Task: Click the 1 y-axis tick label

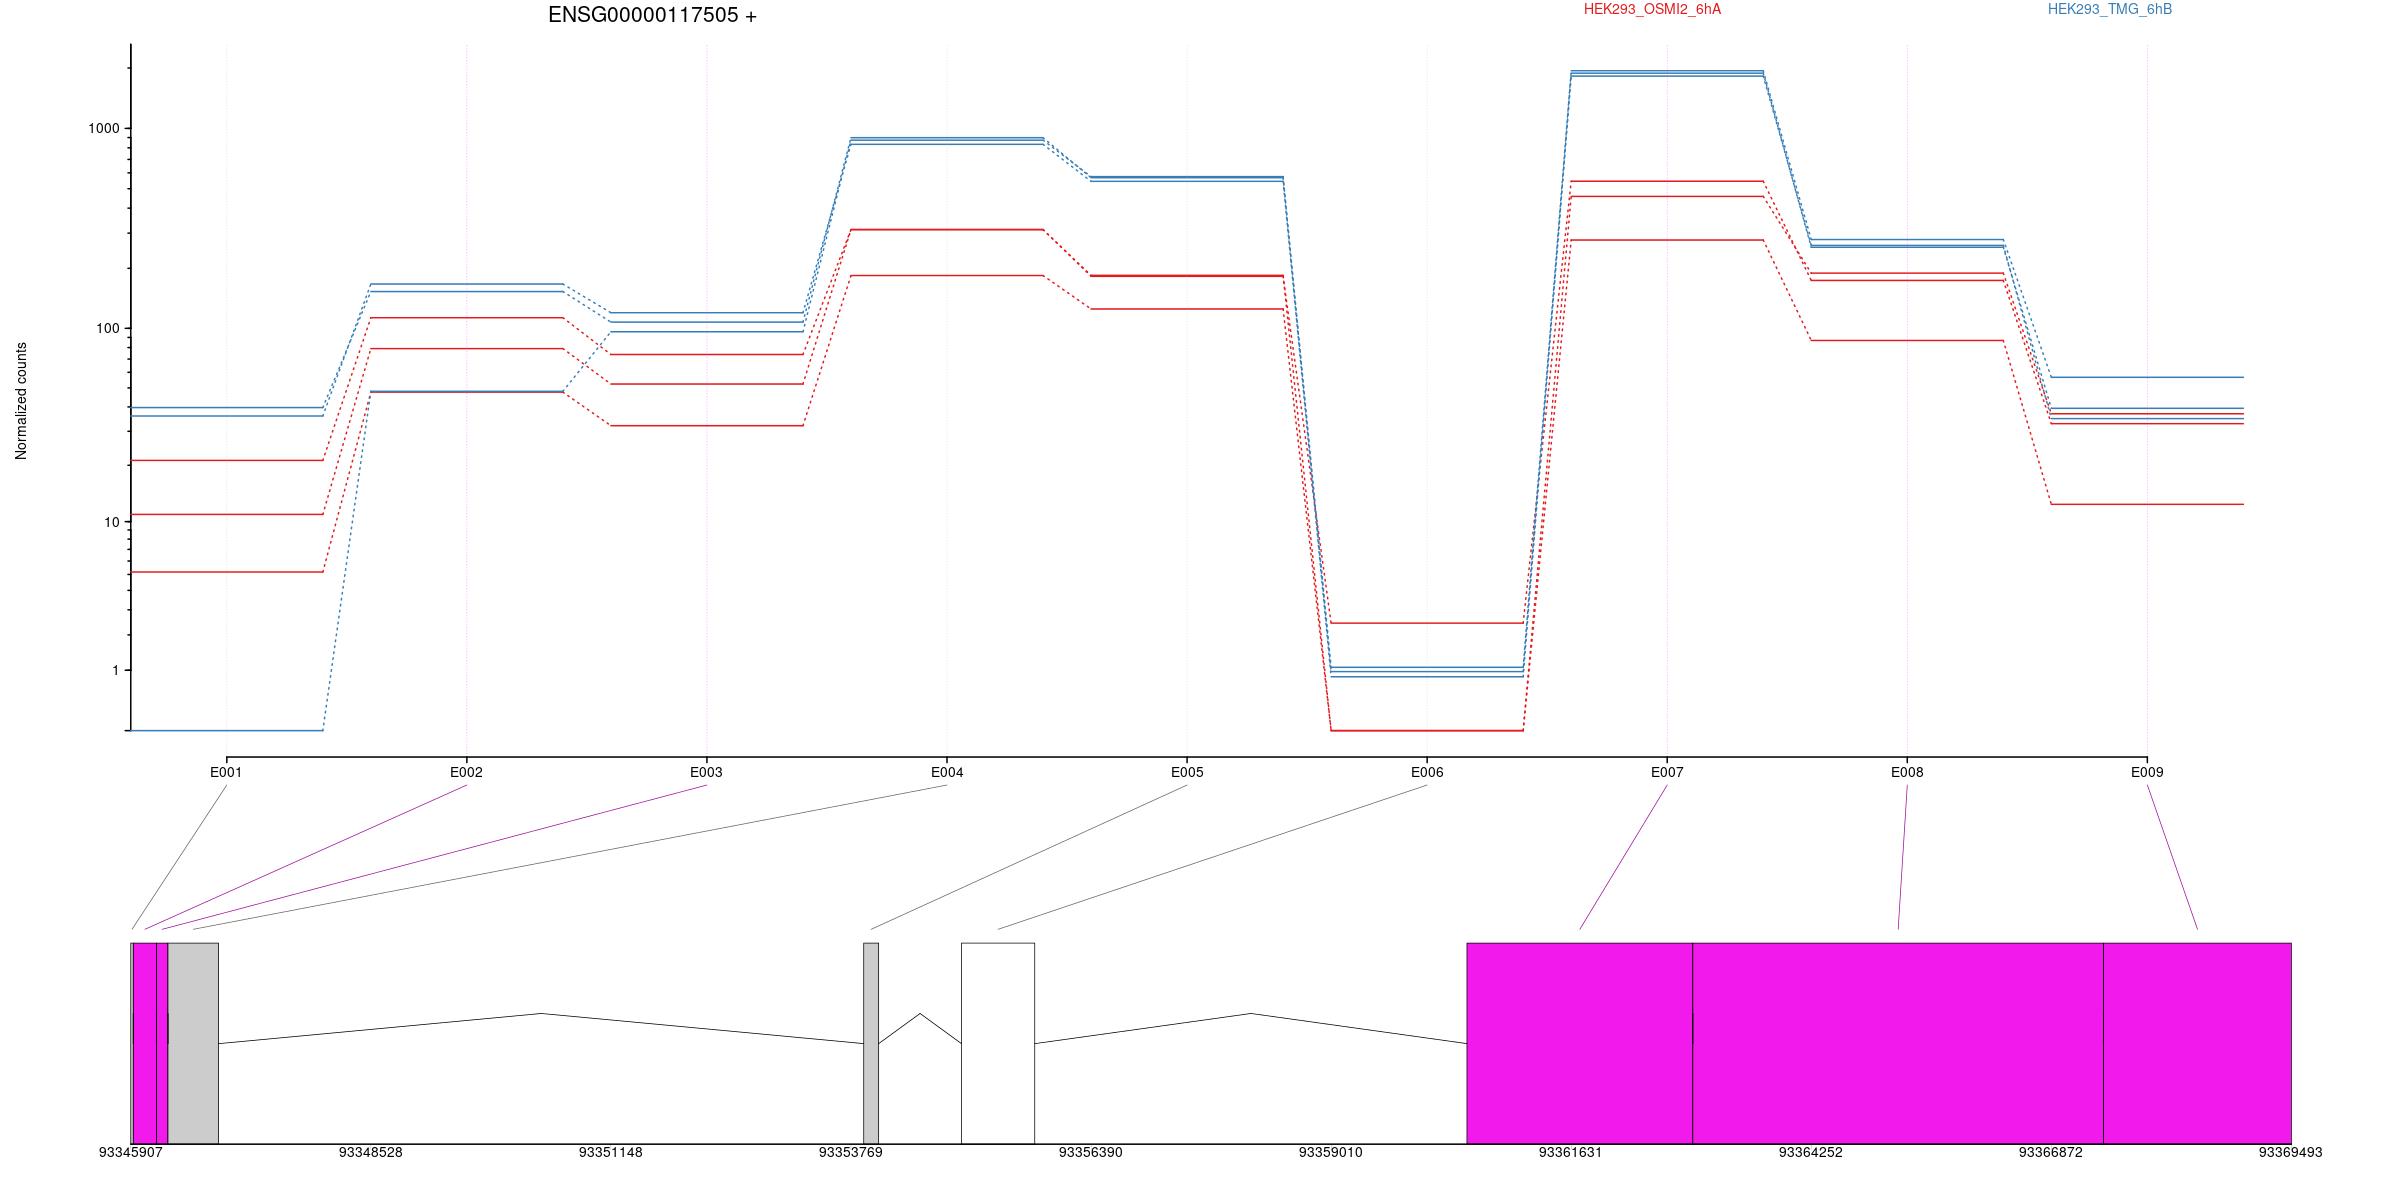Action: [116, 670]
